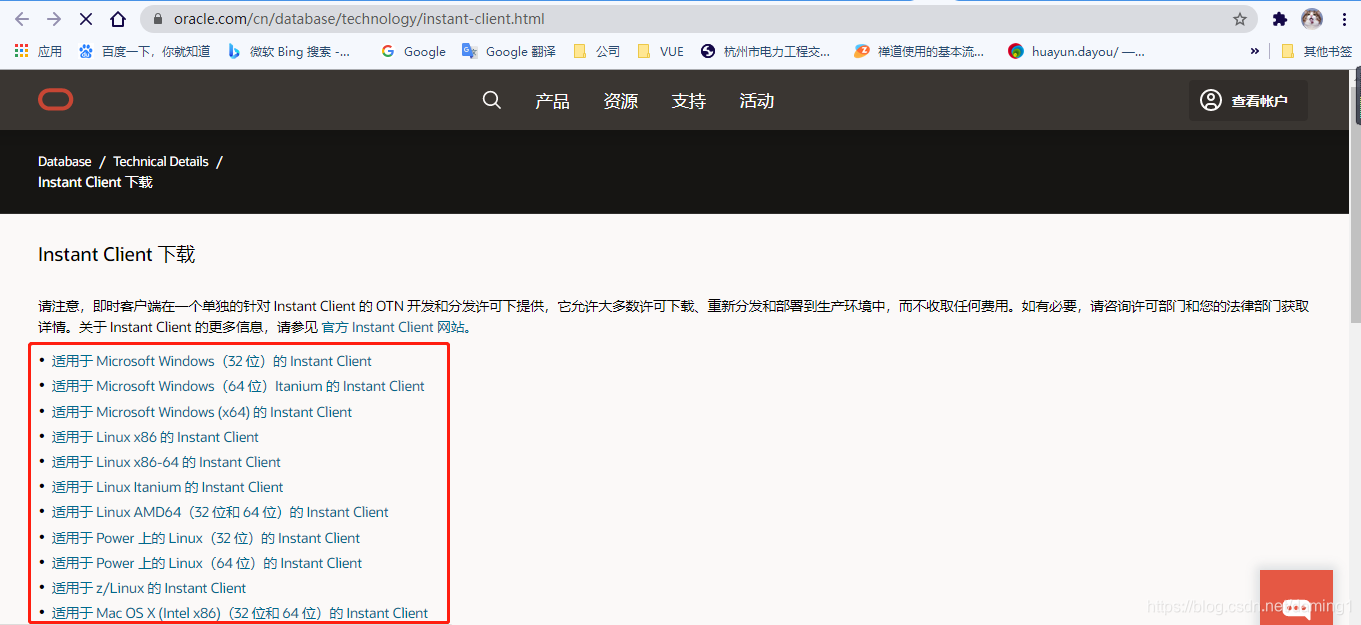Viewport: 1361px width, 625px height.
Task: Go to Technical Details breadcrumb
Action: (161, 161)
